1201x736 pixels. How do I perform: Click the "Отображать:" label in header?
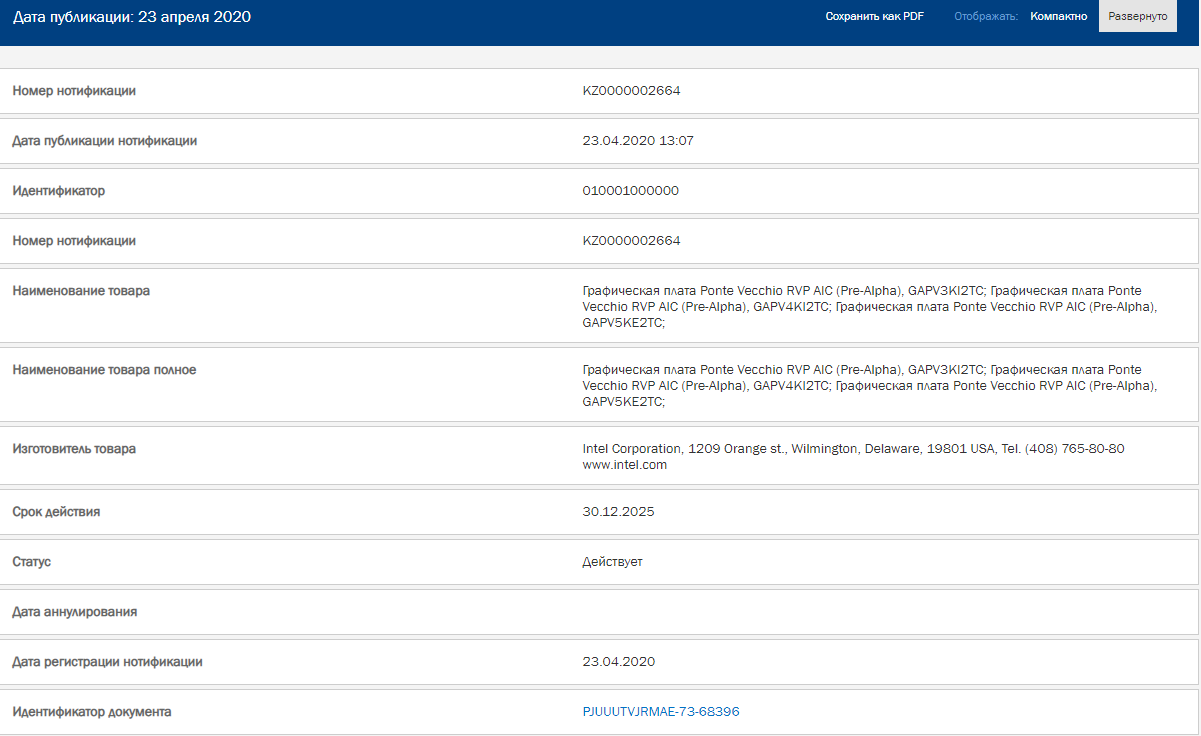coord(986,17)
